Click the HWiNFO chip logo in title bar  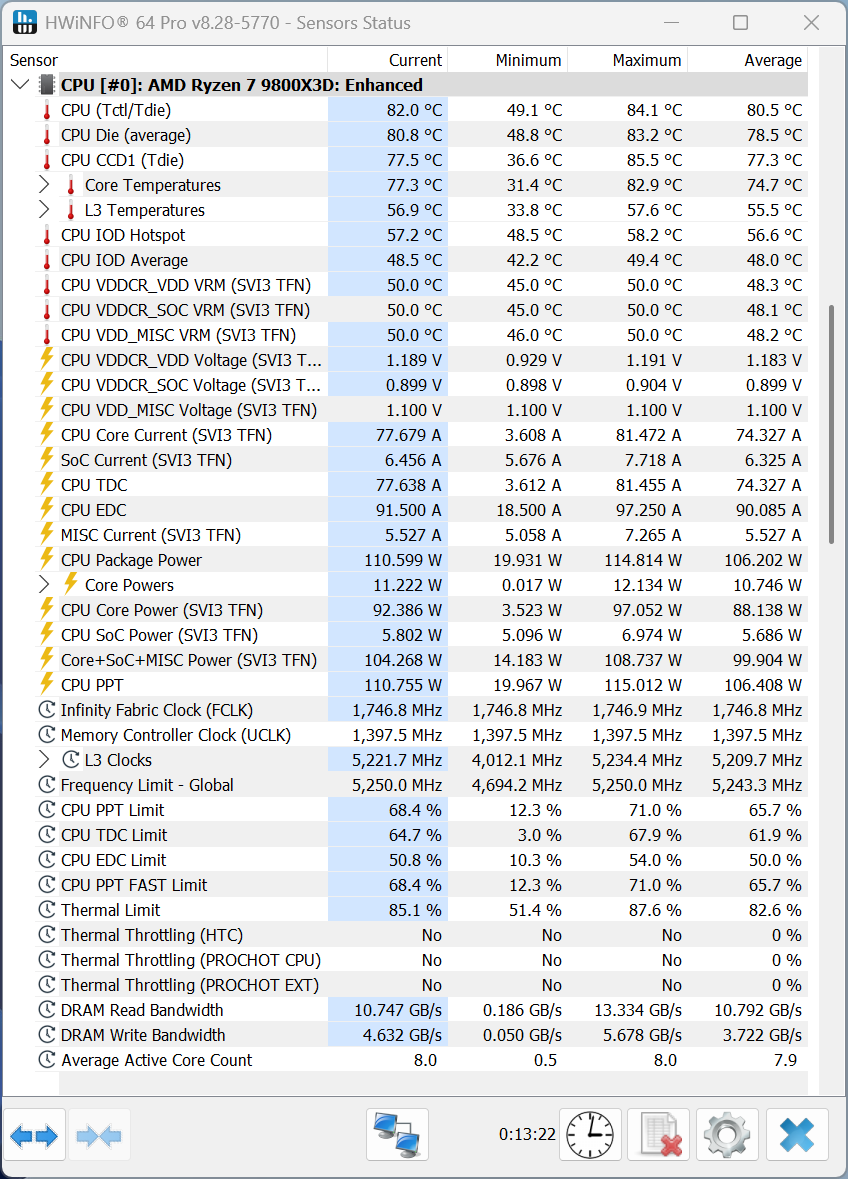point(25,21)
